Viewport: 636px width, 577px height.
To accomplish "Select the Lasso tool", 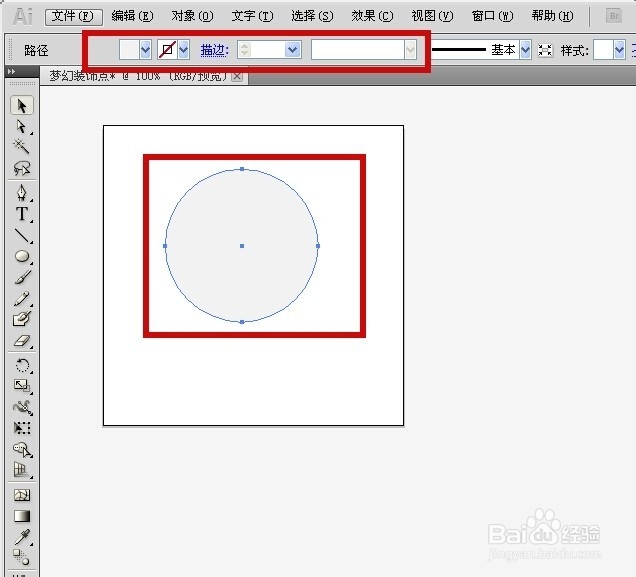I will [x=21, y=167].
